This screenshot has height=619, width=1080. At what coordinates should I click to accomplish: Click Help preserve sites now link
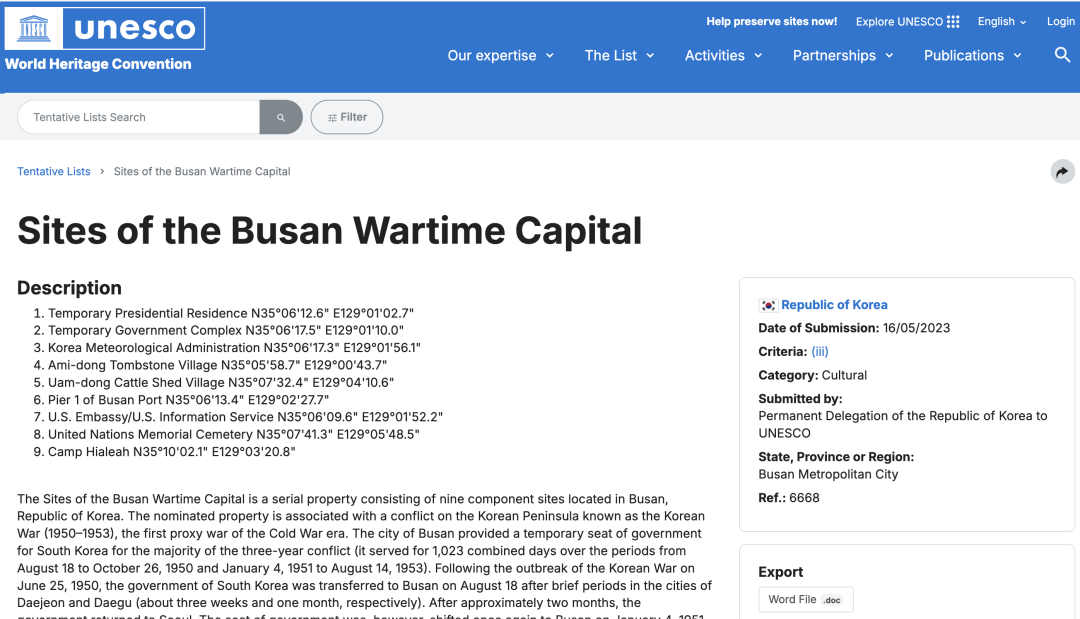point(771,22)
